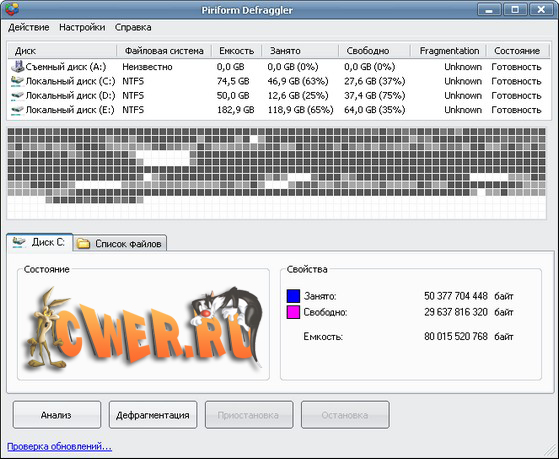Click the 46,9 GB (63%) used cell
Screen dimensions: 559x459
coord(298,81)
